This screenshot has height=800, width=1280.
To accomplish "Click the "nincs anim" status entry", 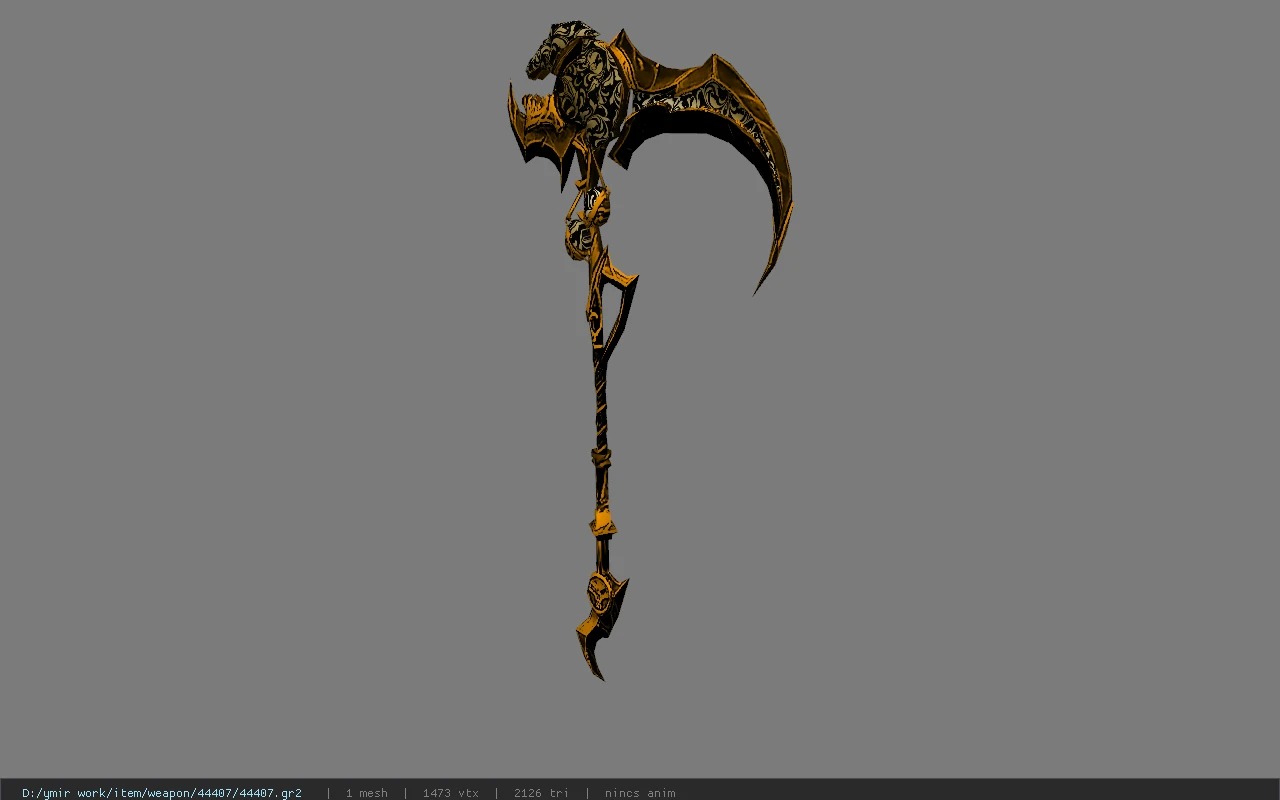I will pos(640,793).
